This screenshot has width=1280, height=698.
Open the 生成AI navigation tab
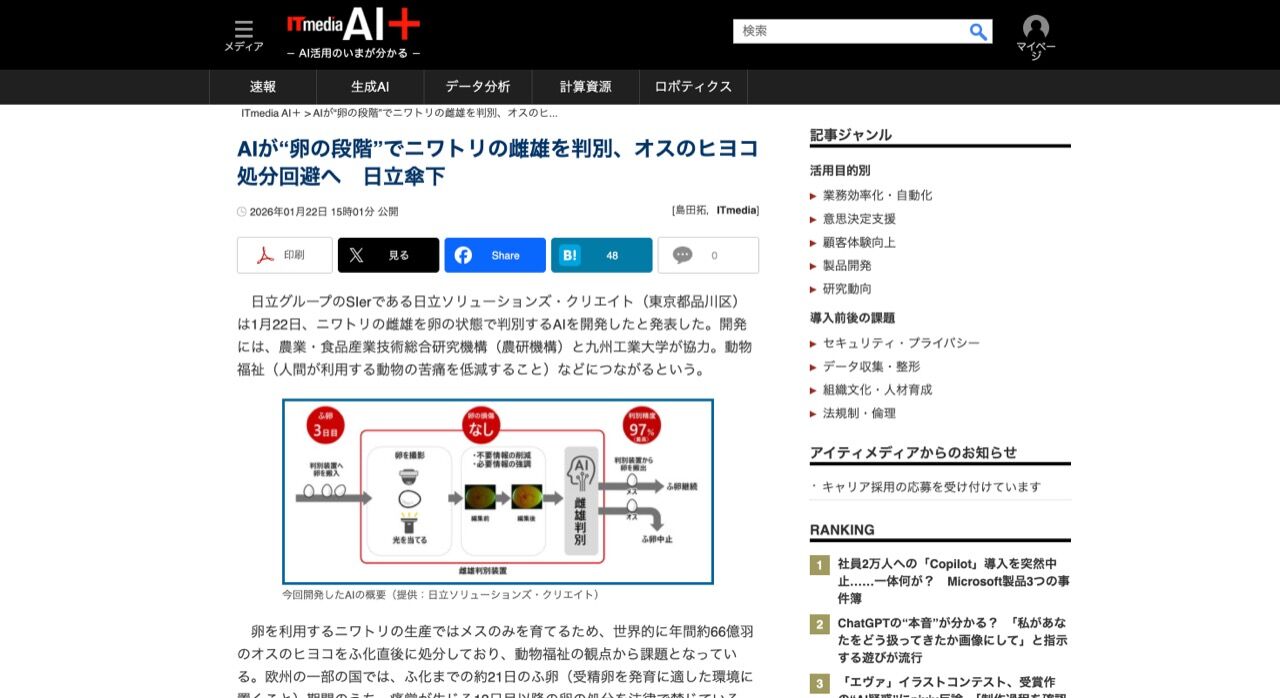point(370,87)
